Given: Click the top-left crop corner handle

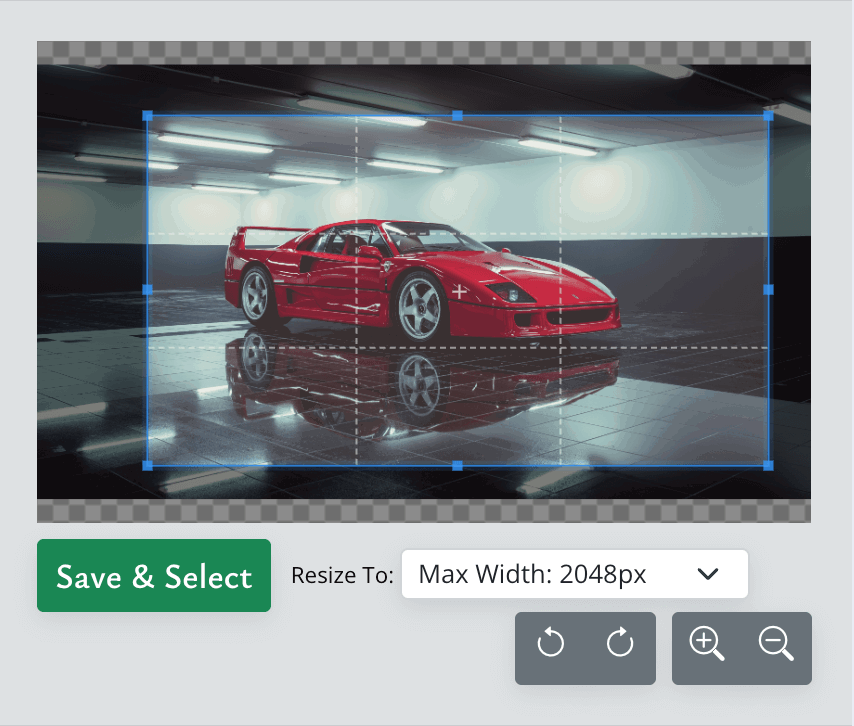Looking at the screenshot, I should click(148, 115).
